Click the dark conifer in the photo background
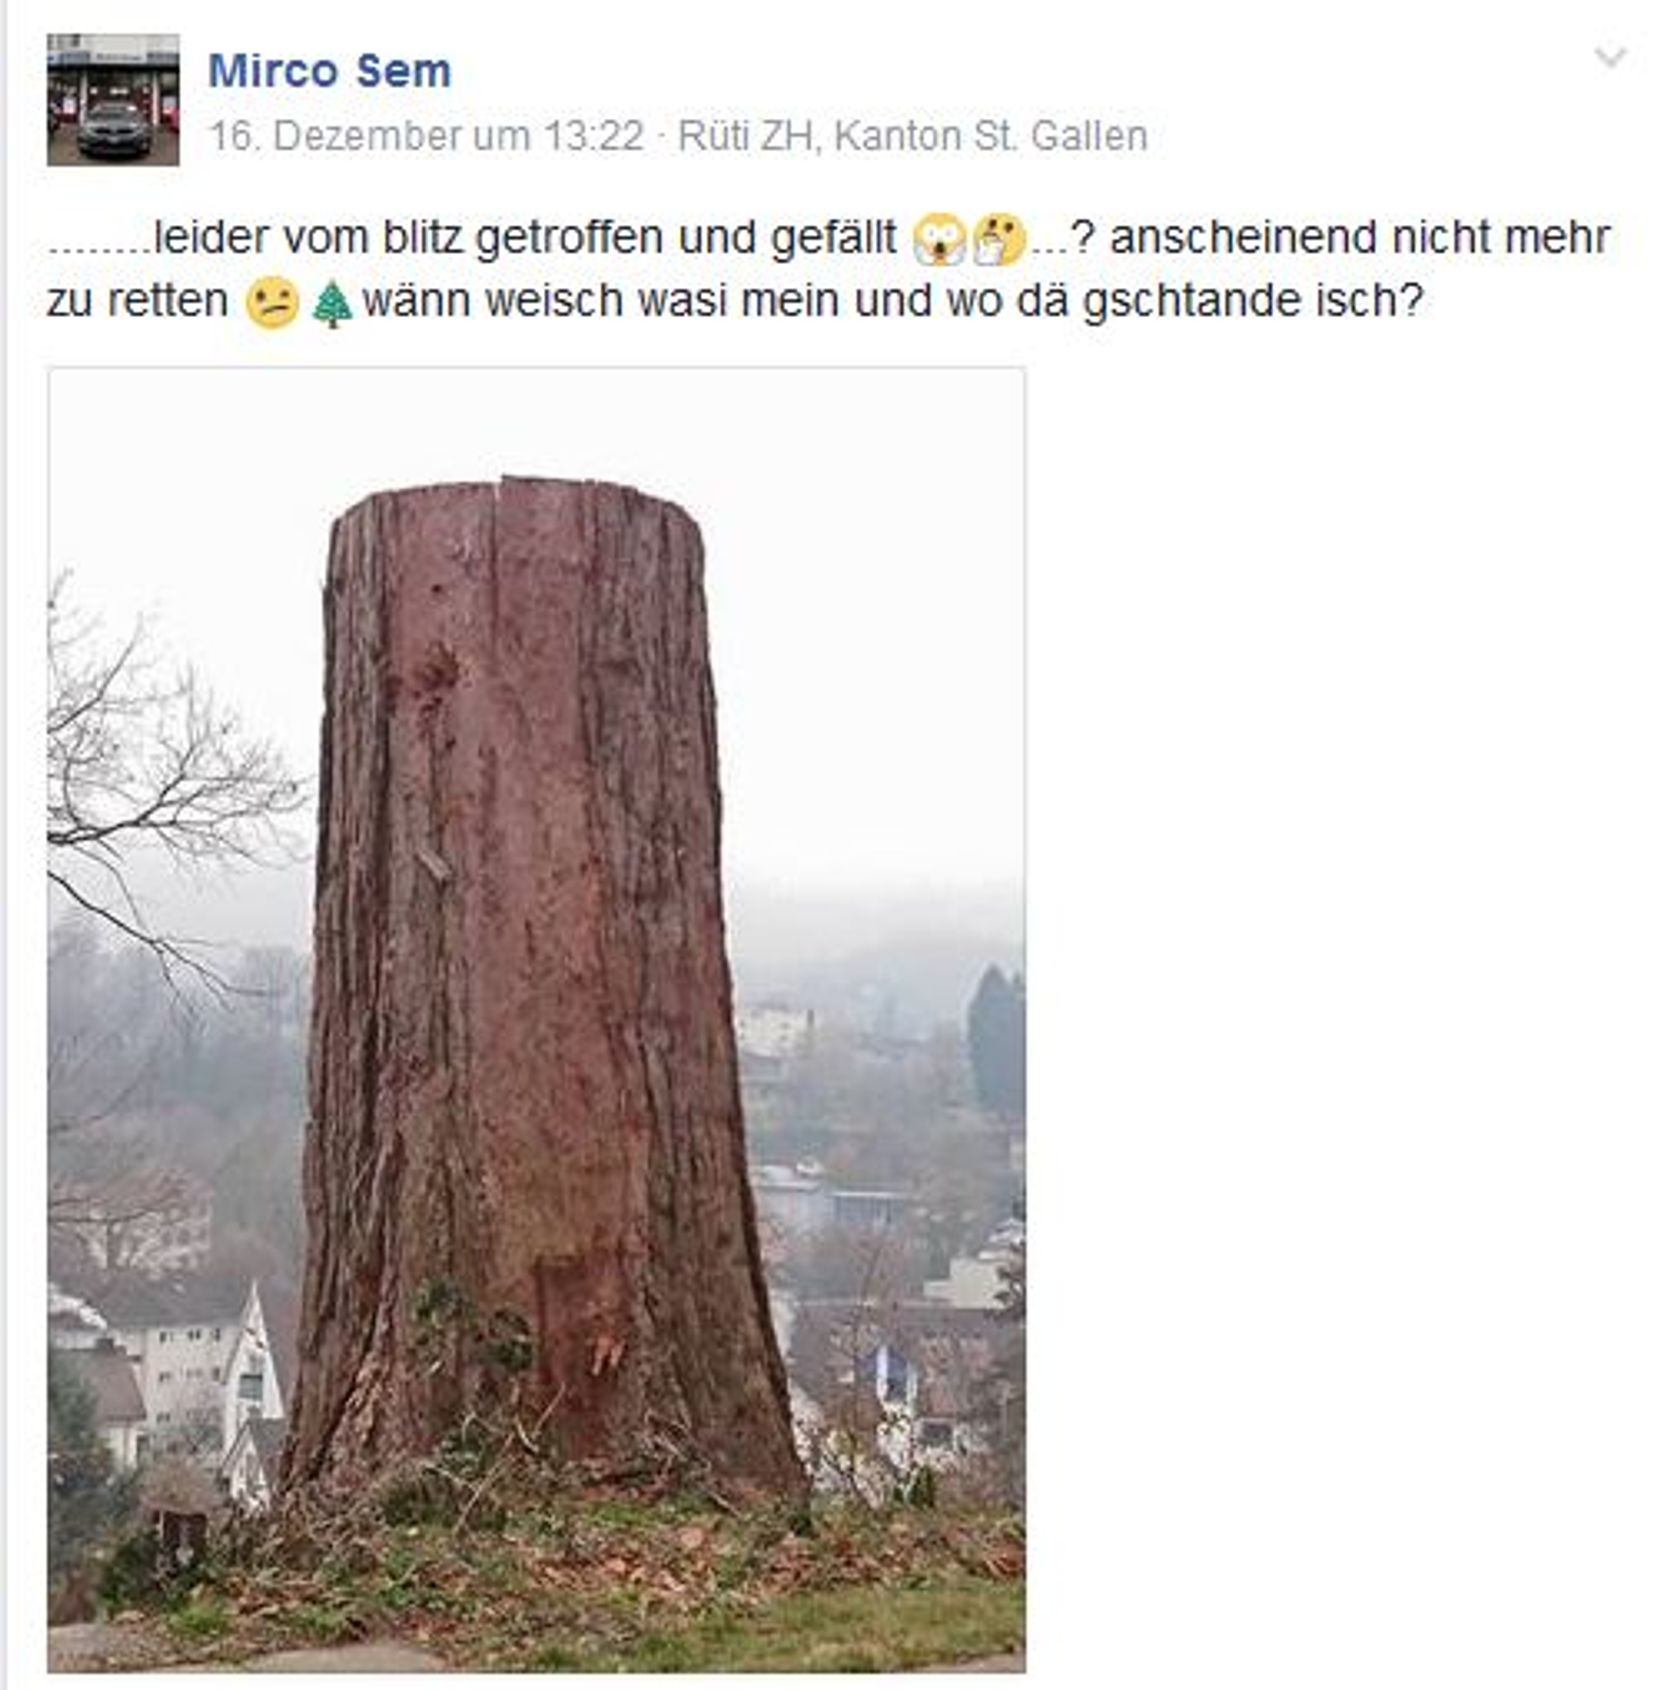1660x1690 pixels. pyautogui.click(x=994, y=1040)
